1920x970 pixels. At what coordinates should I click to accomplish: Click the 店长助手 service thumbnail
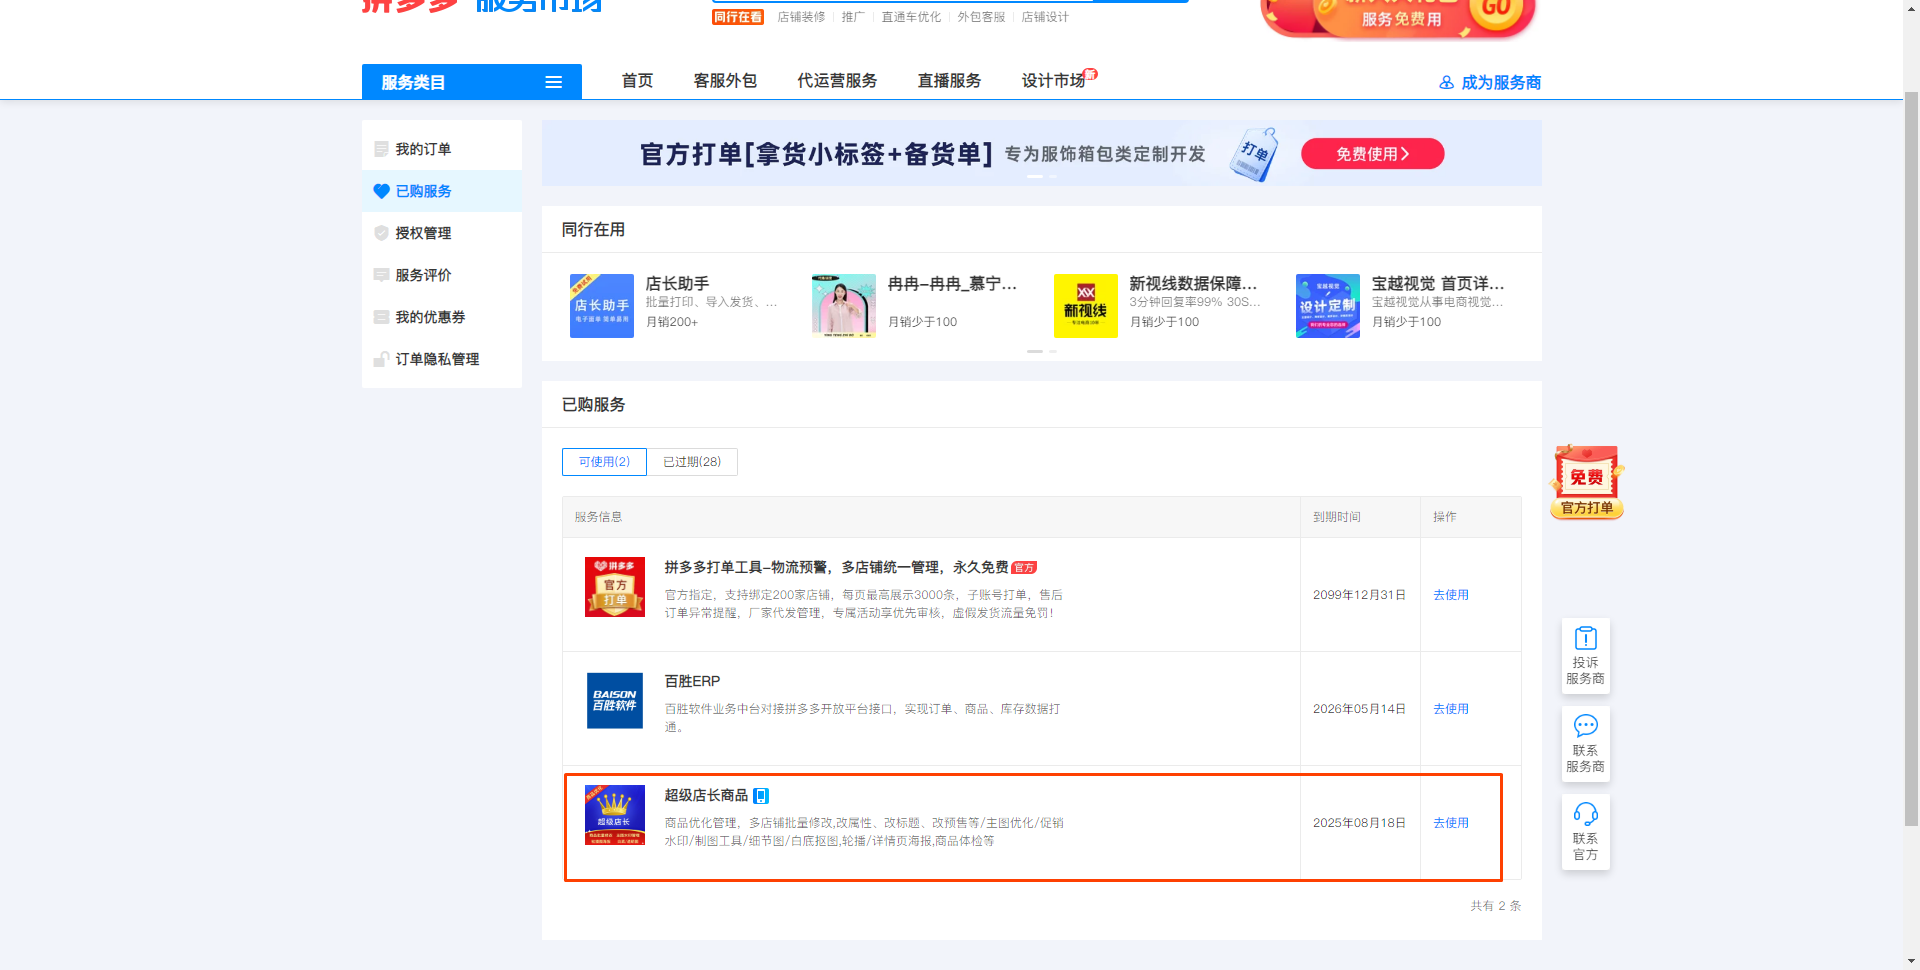point(601,306)
